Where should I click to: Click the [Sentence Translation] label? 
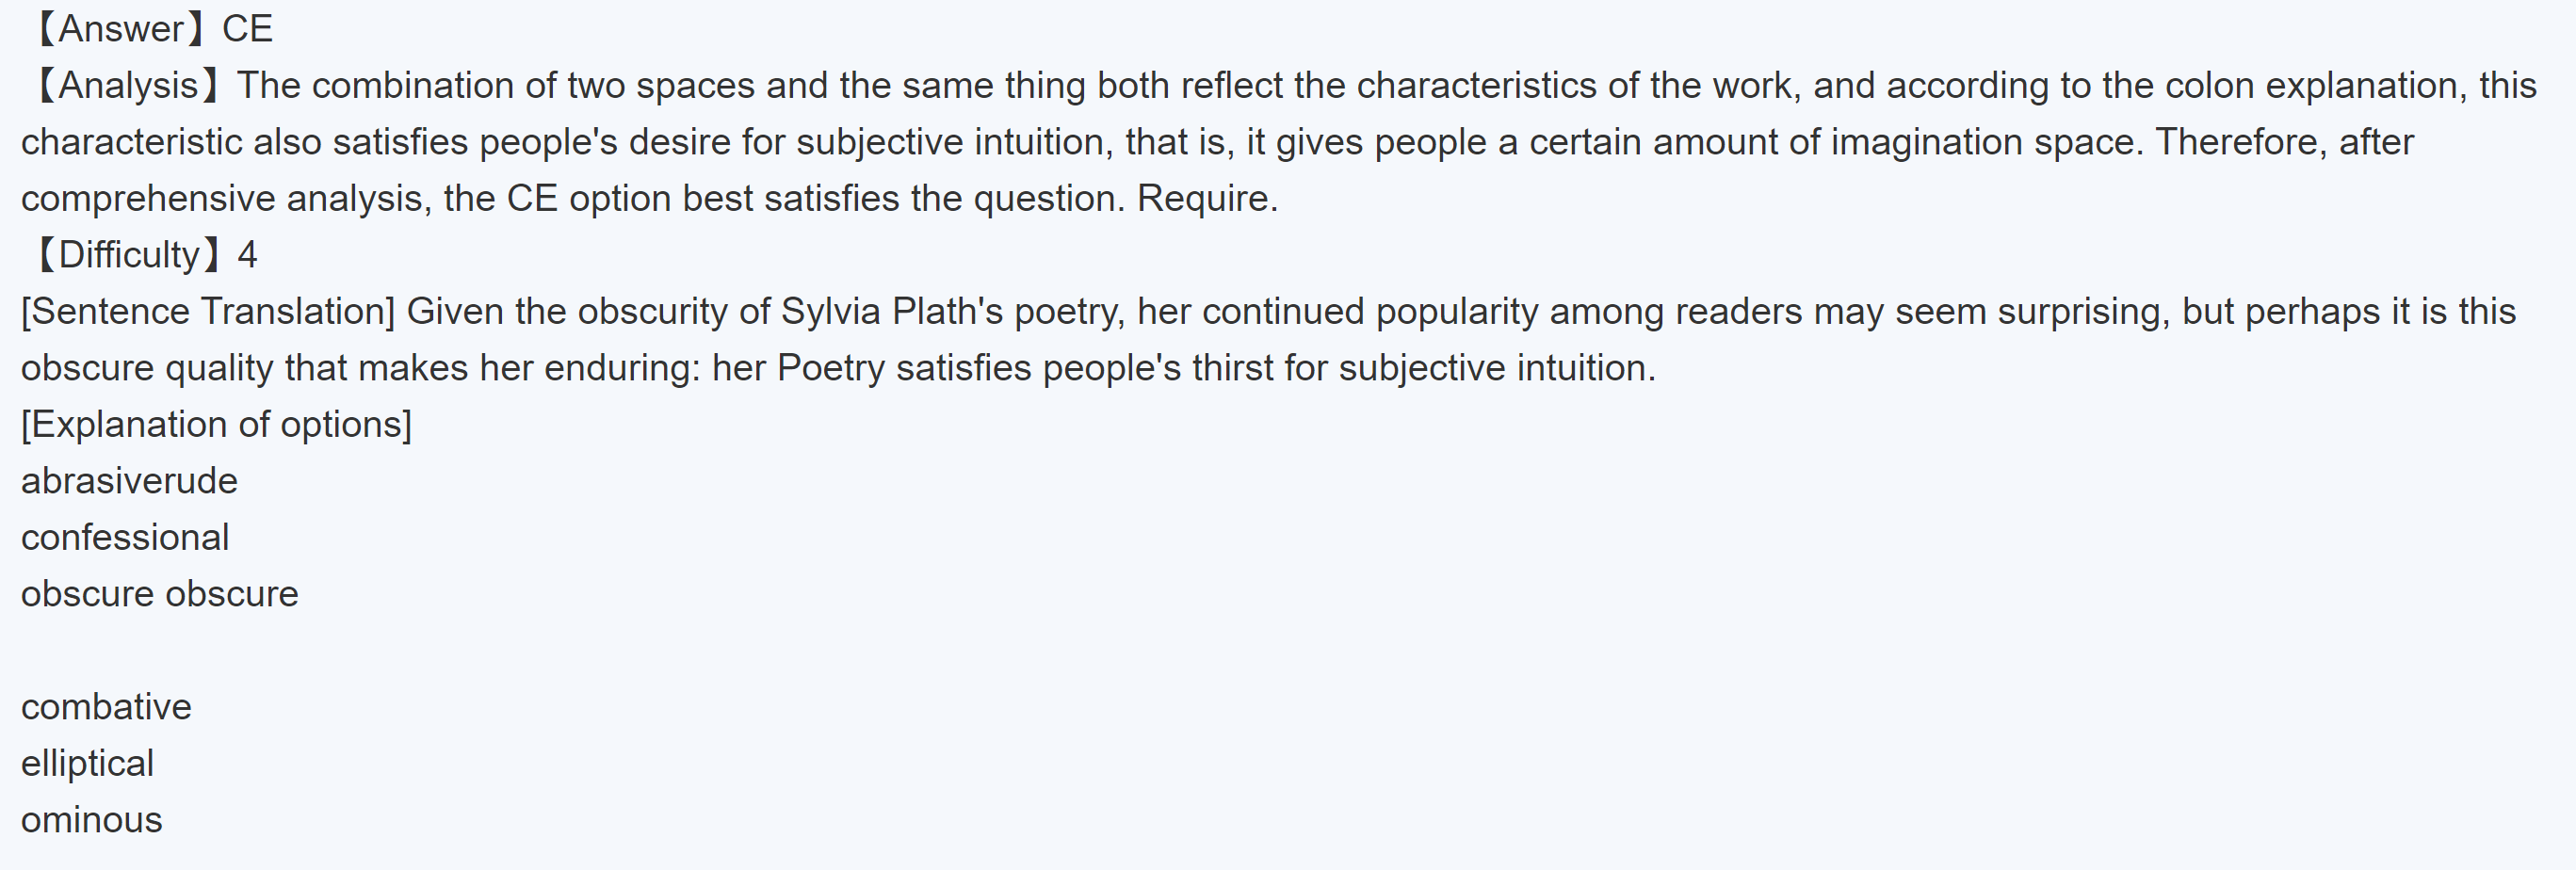pos(208,312)
